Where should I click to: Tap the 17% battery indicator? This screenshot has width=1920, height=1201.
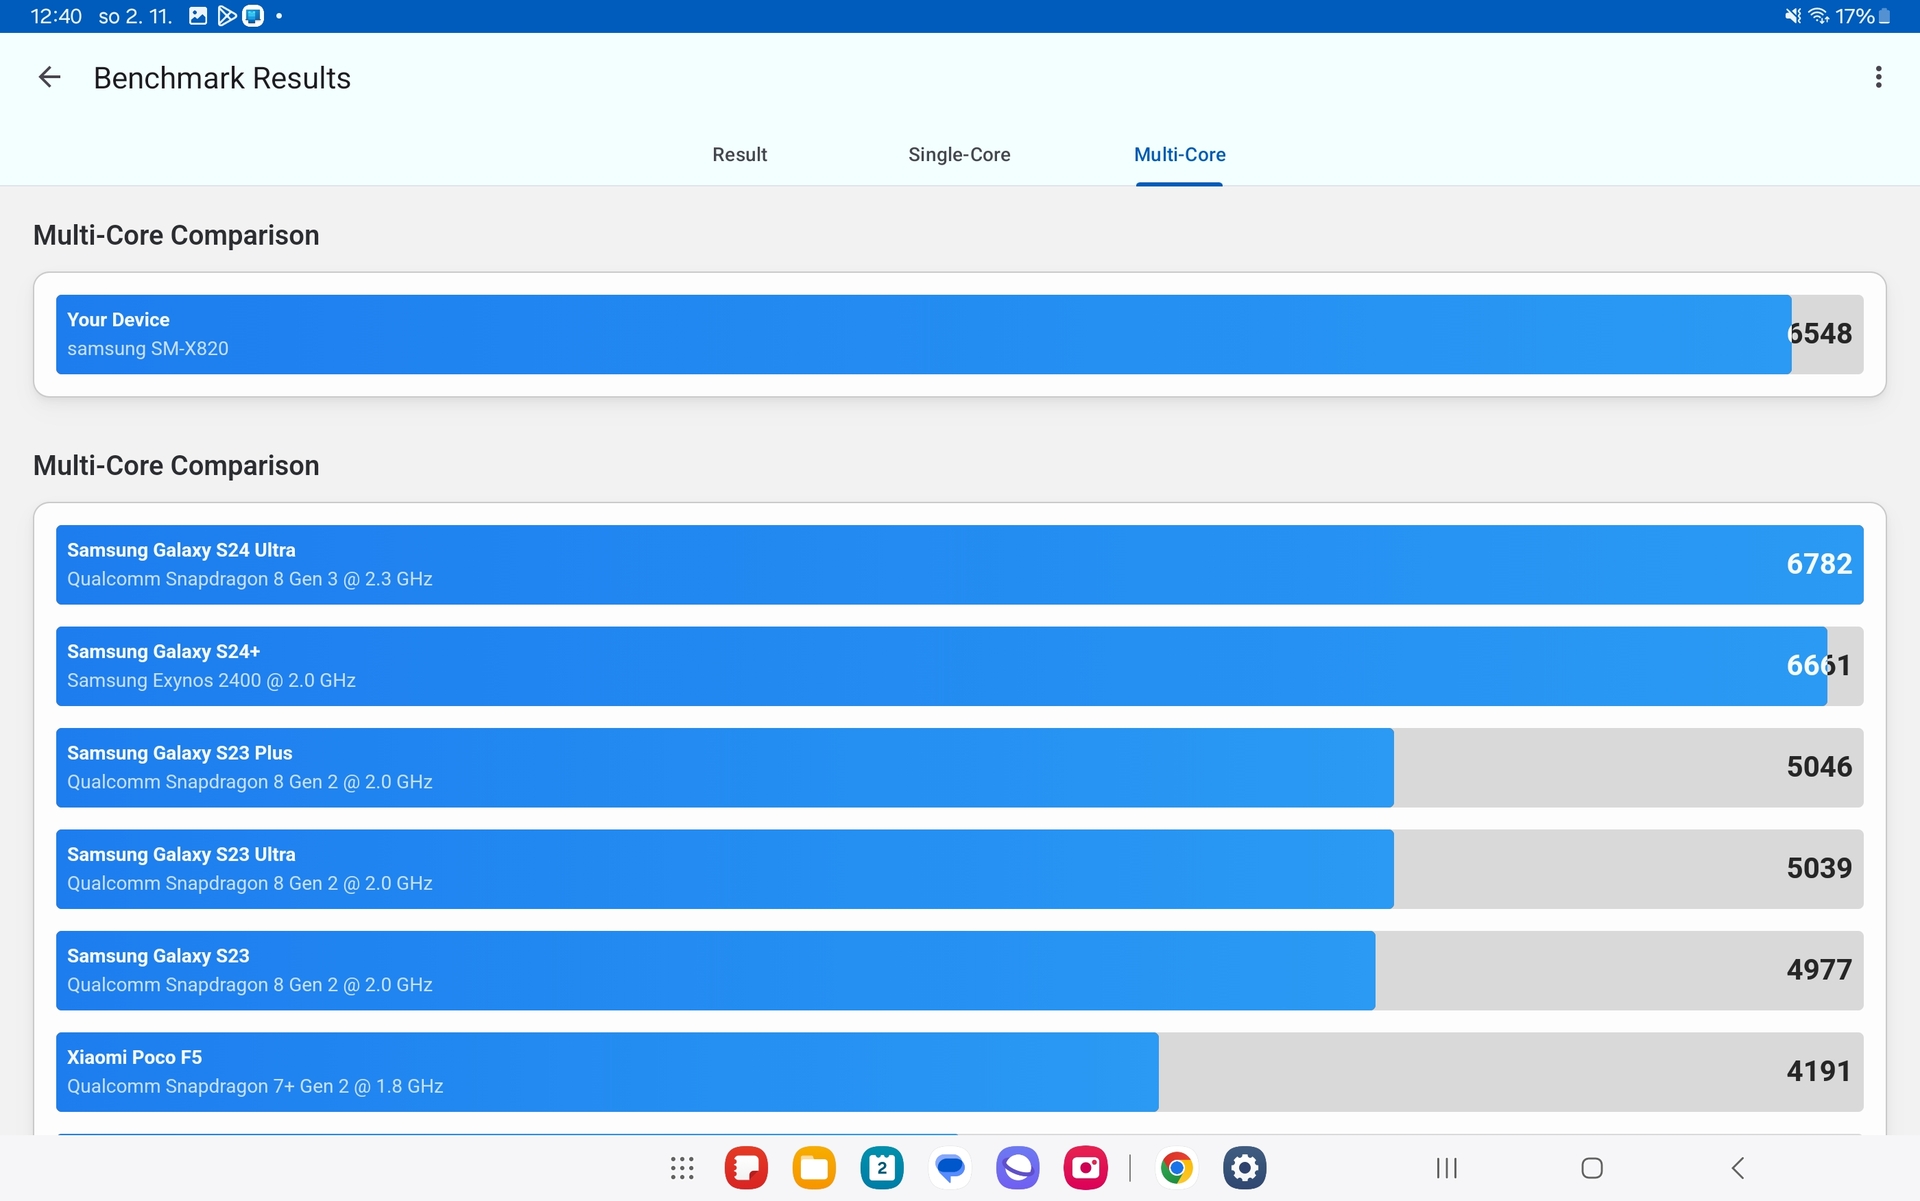(x=1862, y=16)
